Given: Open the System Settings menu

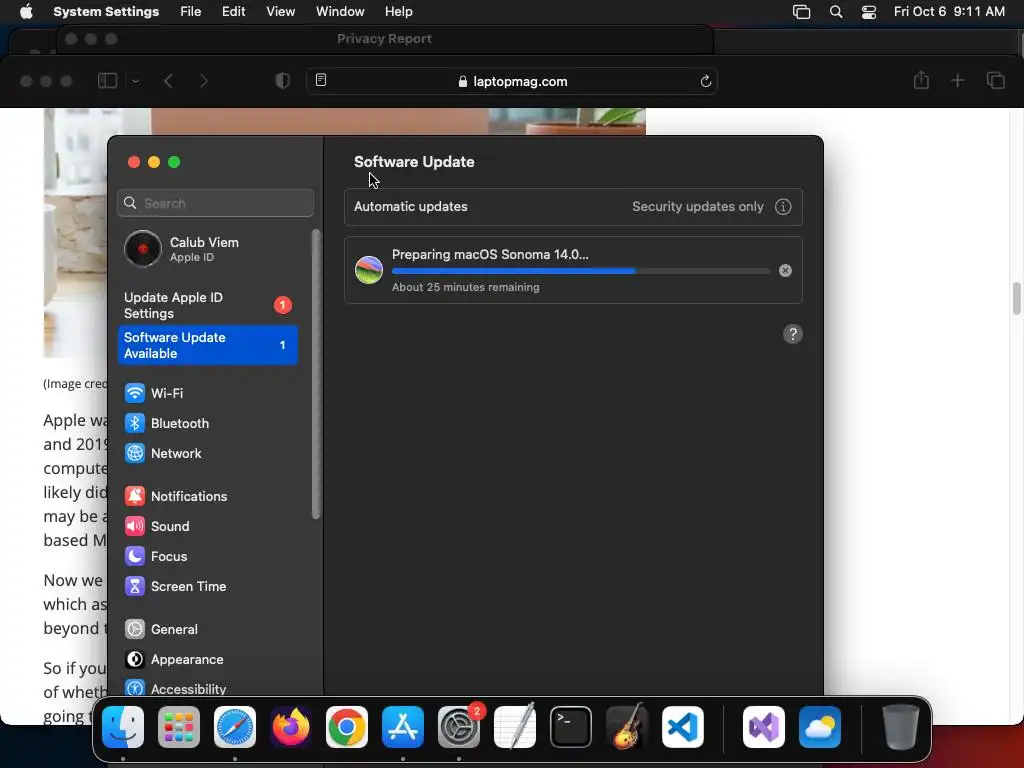Looking at the screenshot, I should coord(106,12).
